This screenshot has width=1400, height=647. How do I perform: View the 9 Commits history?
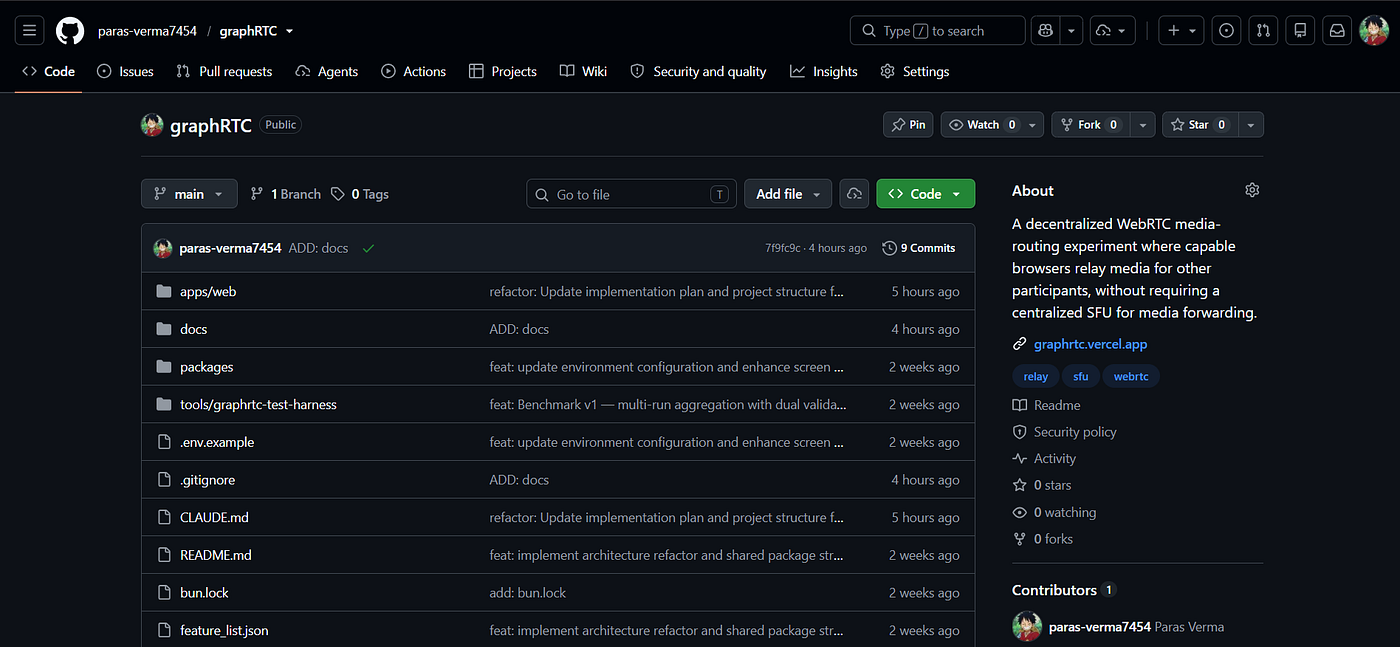click(919, 248)
